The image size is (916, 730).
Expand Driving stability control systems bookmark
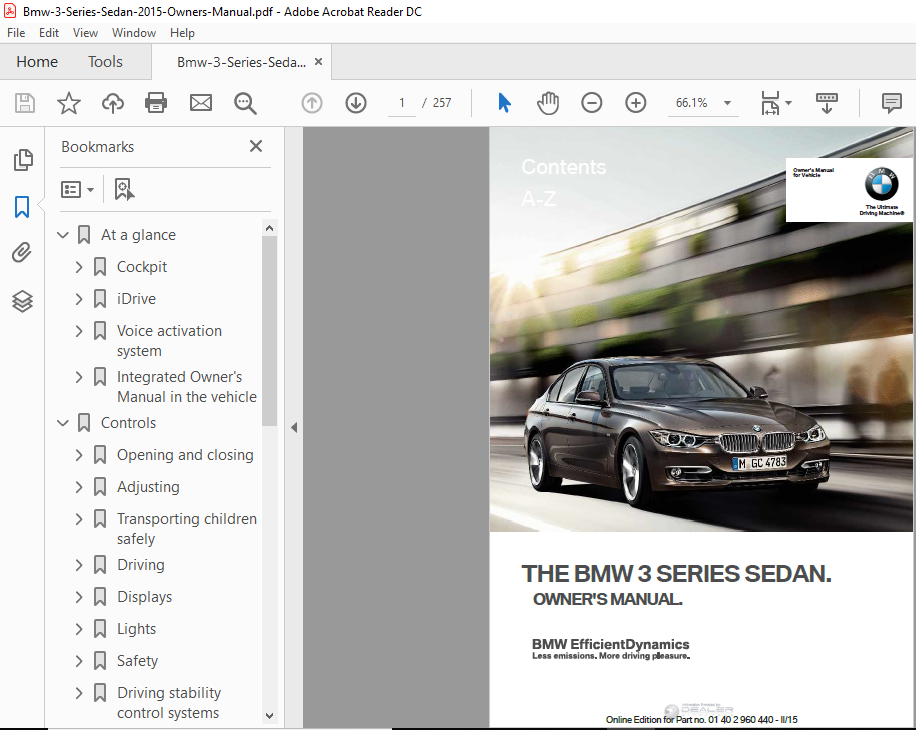coord(79,693)
